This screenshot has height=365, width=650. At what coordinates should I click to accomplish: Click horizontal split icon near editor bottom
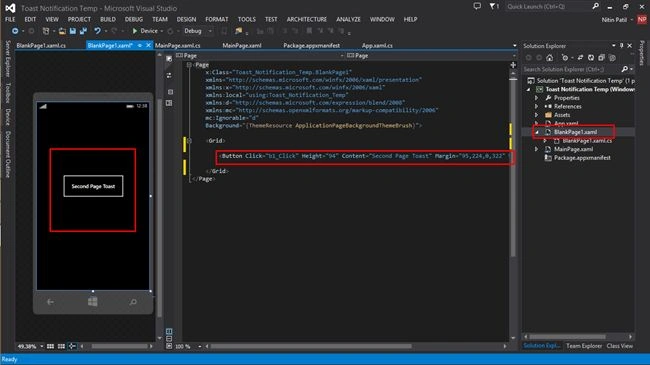point(169,339)
